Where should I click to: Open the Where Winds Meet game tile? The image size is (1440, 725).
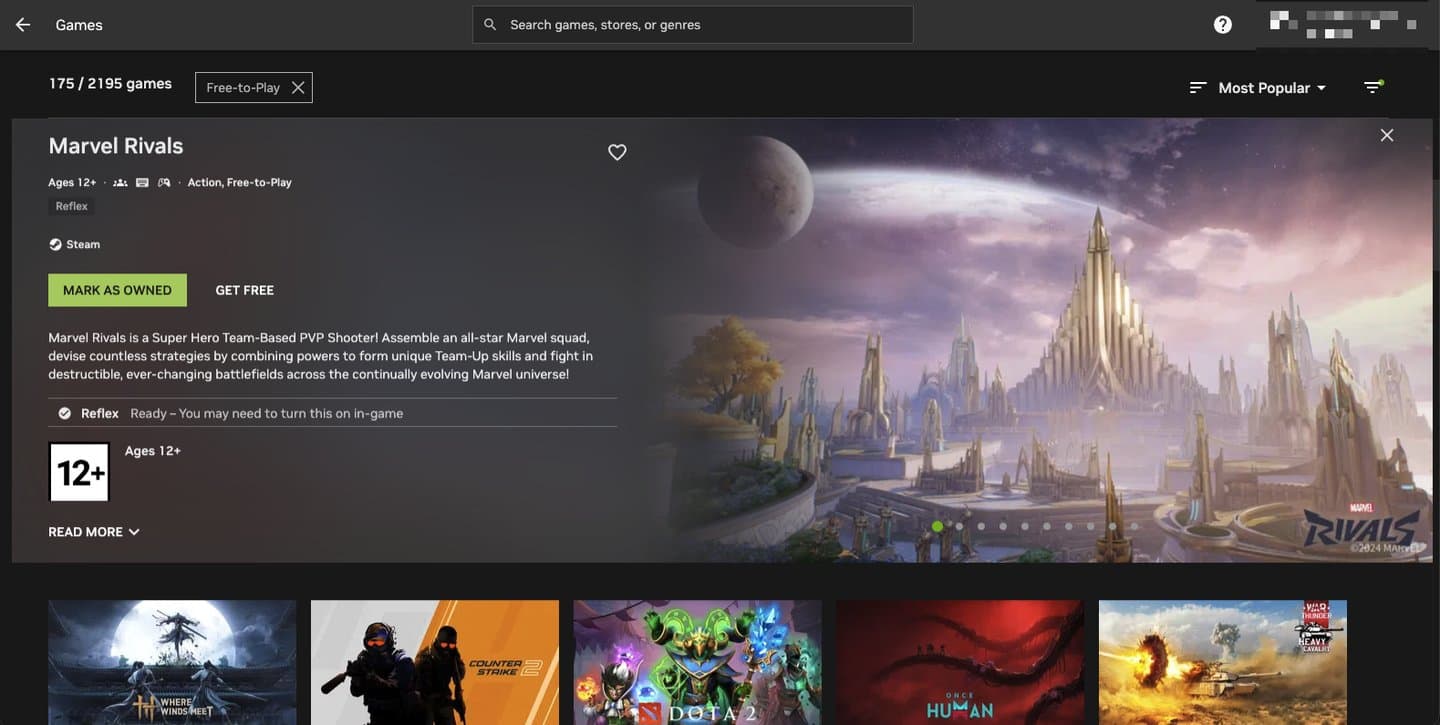(x=172, y=662)
